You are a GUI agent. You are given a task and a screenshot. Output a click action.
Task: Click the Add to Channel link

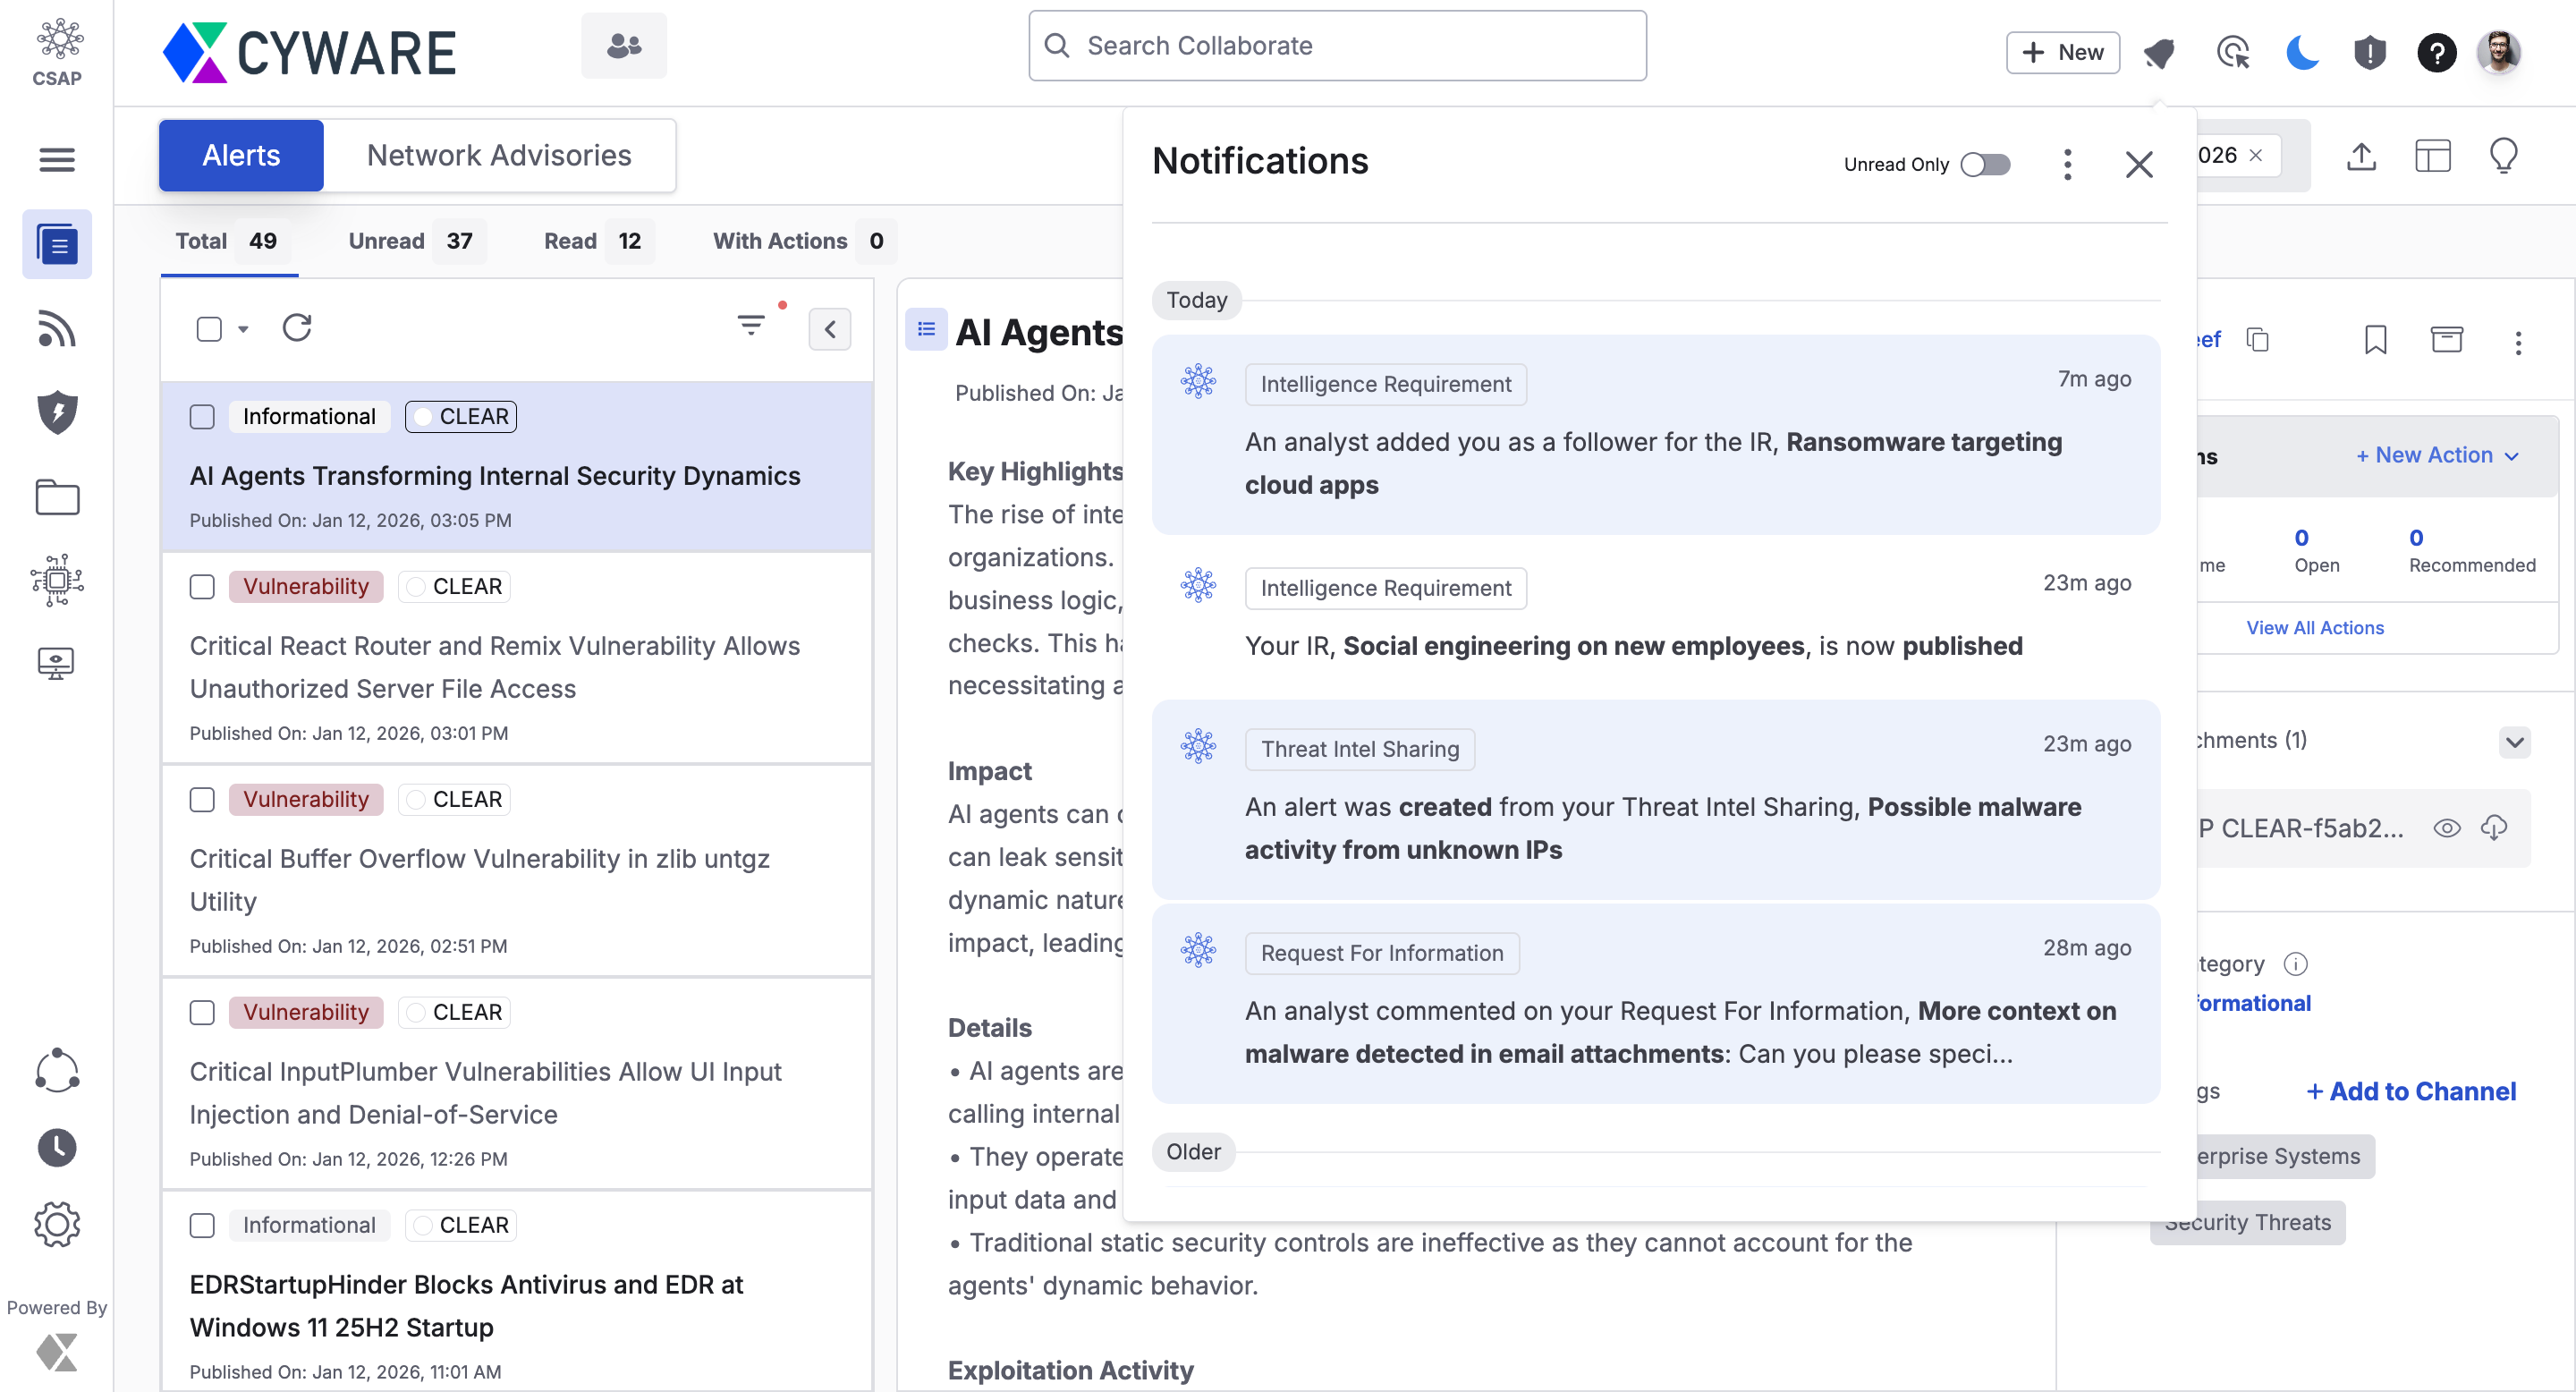point(2411,1091)
